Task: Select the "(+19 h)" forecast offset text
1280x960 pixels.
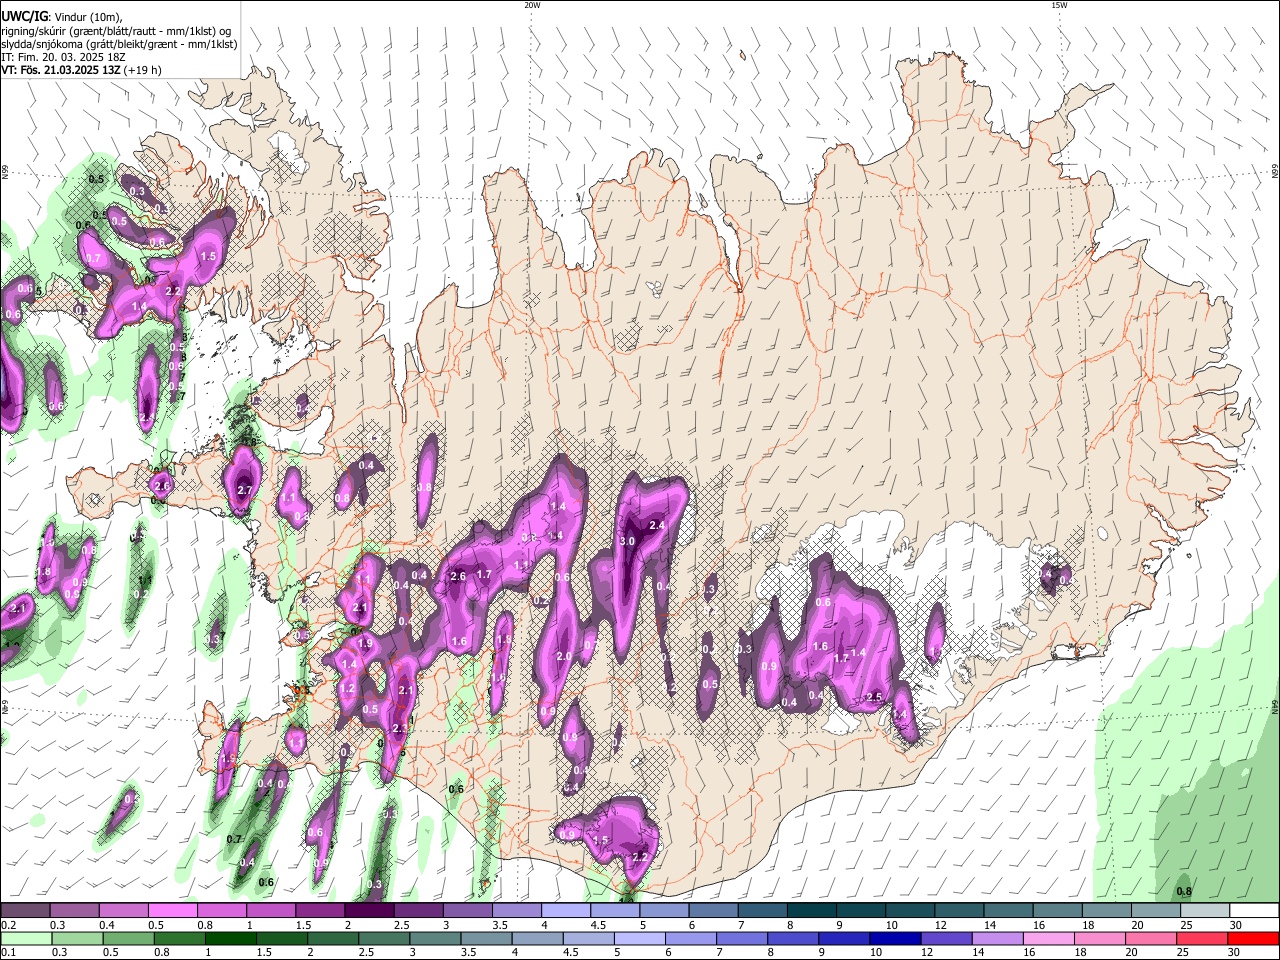Action: click(x=141, y=70)
